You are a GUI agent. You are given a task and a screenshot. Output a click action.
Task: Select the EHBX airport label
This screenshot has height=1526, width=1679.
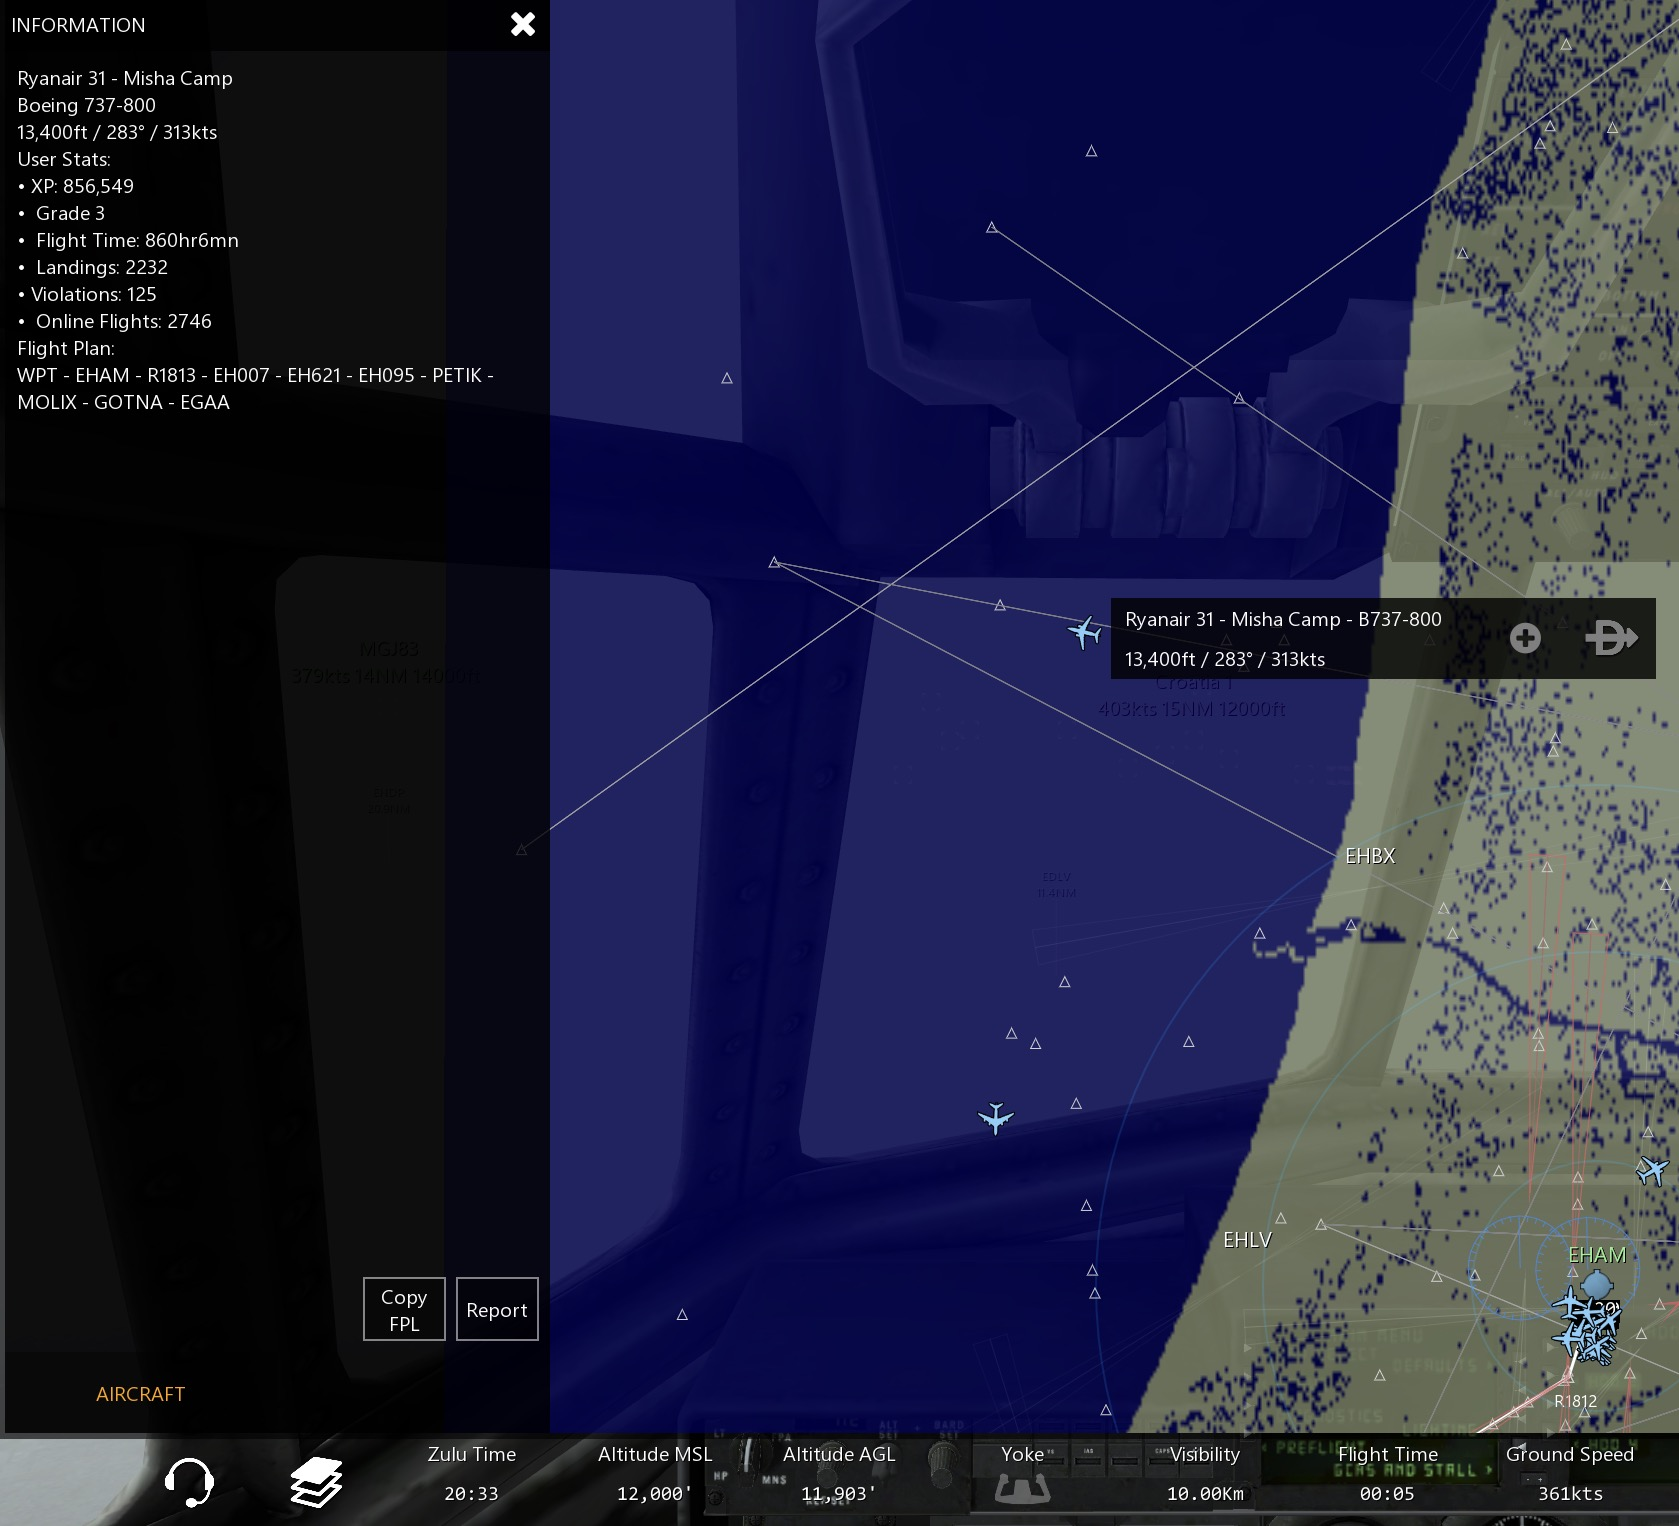pyautogui.click(x=1370, y=856)
